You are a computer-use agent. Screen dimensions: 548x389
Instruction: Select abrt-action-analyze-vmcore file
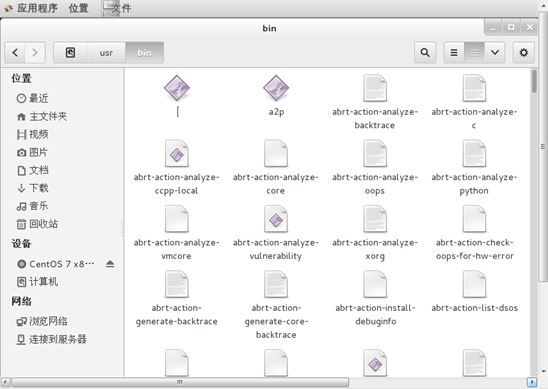tap(176, 232)
